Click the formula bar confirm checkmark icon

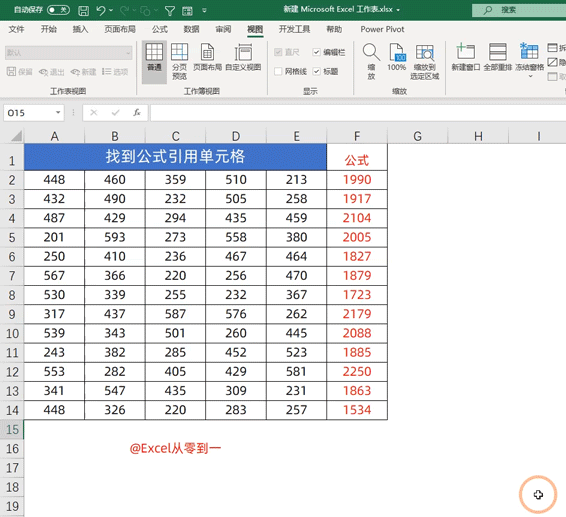[x=116, y=113]
